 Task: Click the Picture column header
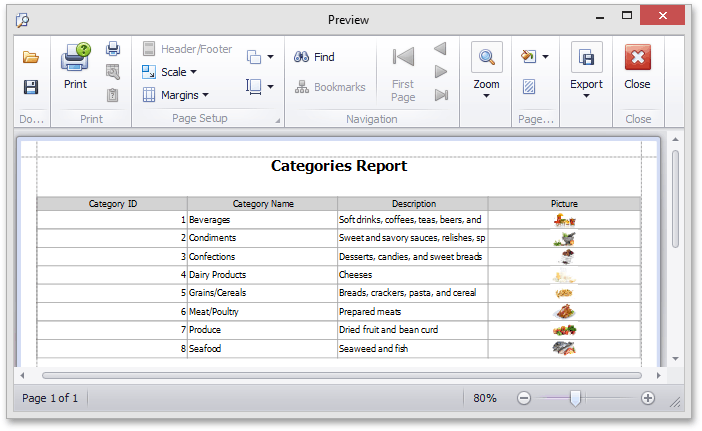coord(564,204)
